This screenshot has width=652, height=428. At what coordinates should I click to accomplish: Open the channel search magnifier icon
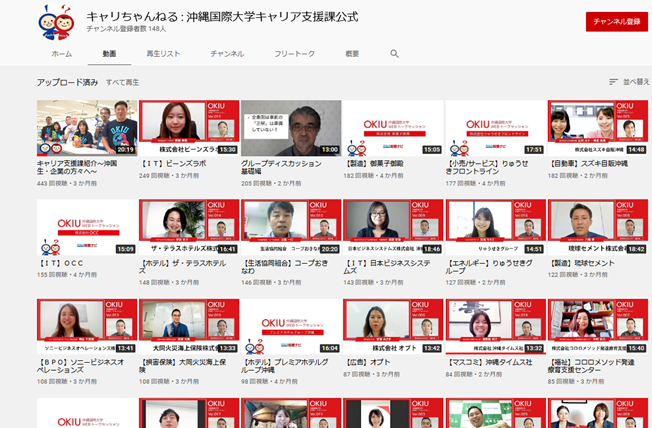[394, 53]
